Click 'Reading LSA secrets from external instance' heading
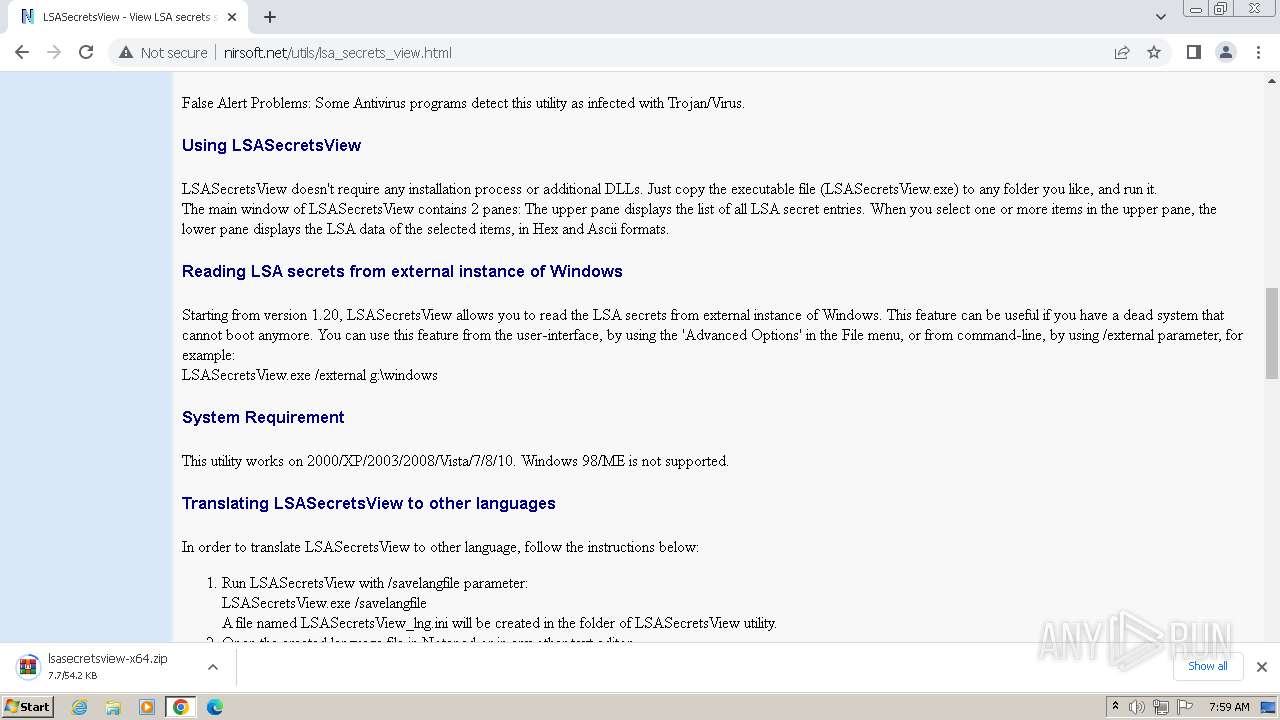This screenshot has height=720, width=1280. (402, 271)
